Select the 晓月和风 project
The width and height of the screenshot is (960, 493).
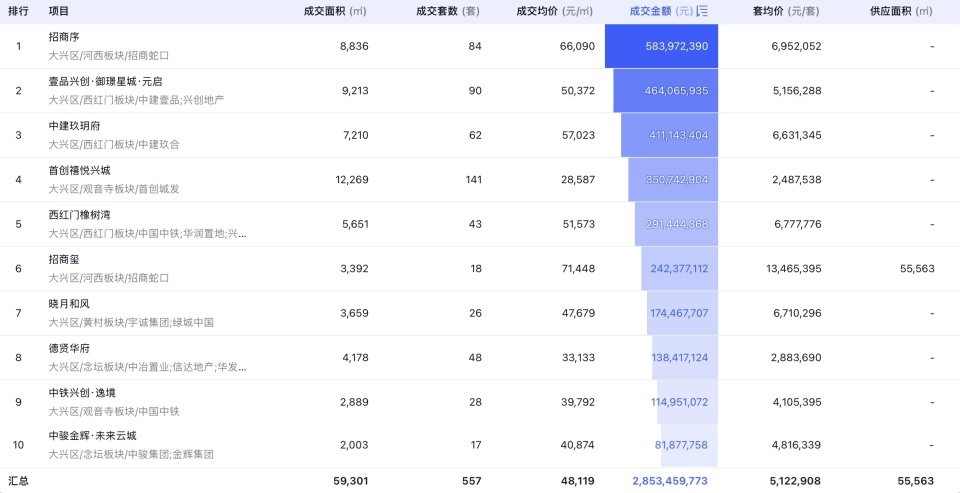click(x=69, y=303)
